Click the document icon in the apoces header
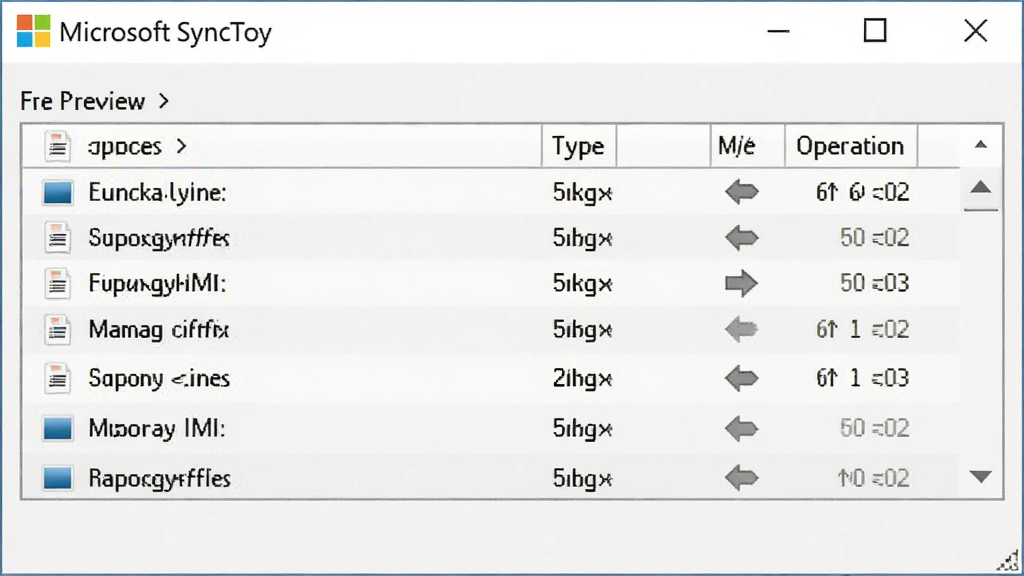Image resolution: width=1024 pixels, height=576 pixels. [x=57, y=146]
